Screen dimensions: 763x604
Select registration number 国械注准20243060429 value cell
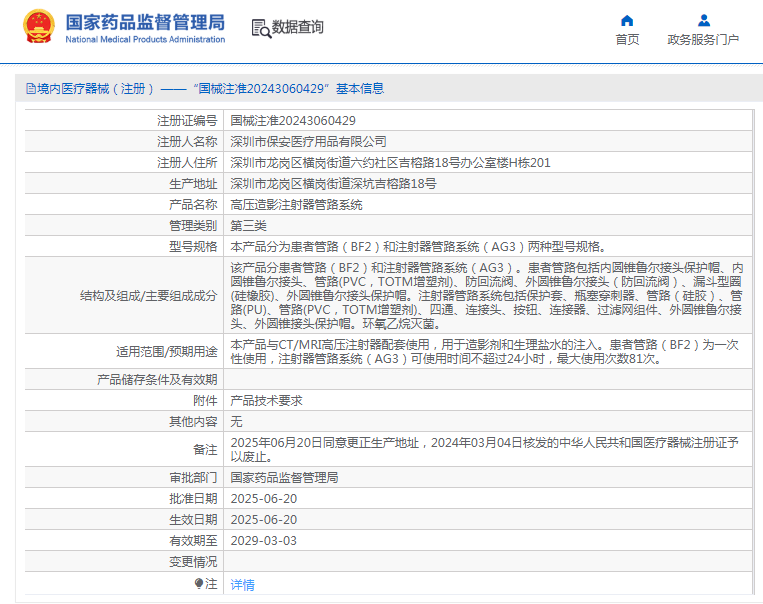pos(293,120)
